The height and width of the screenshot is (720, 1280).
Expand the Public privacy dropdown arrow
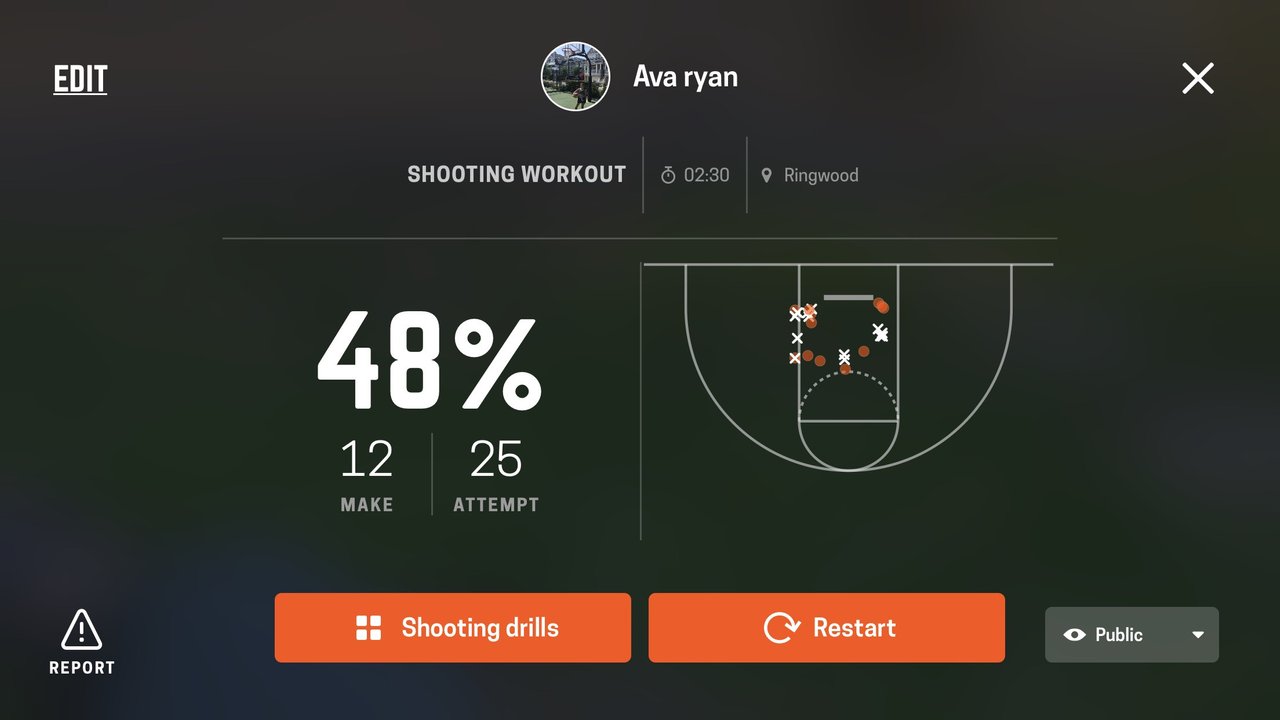[x=1198, y=635]
